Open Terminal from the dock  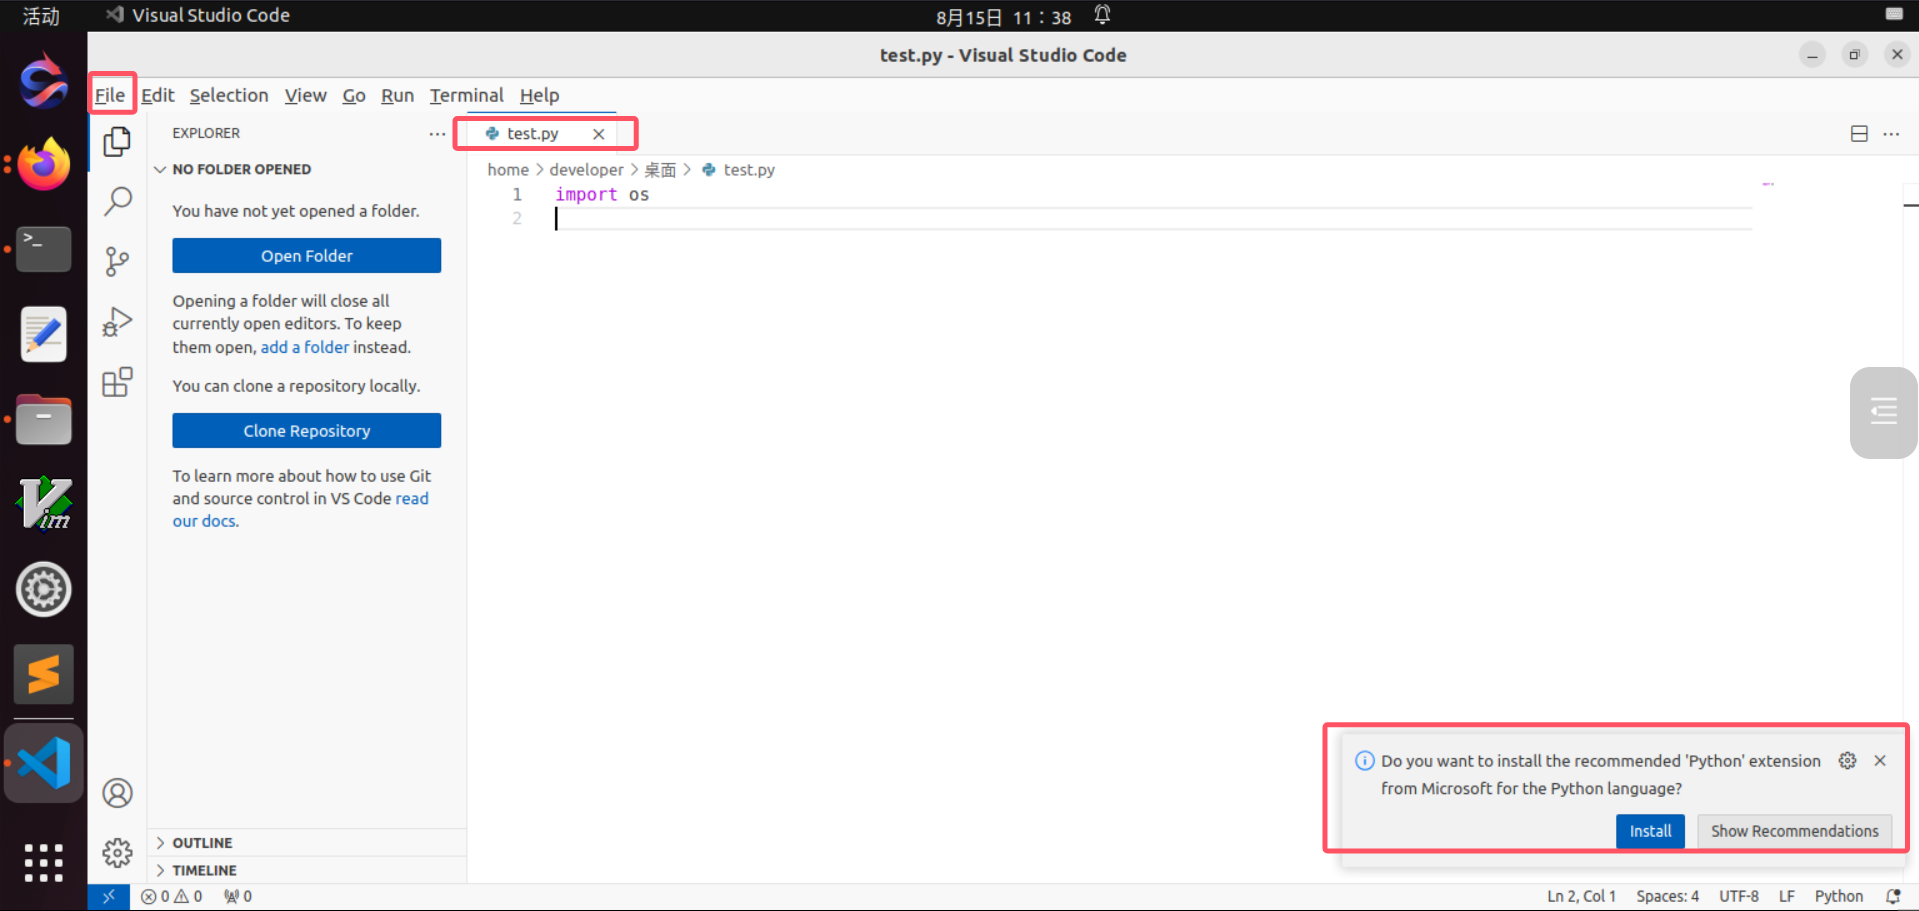click(x=44, y=249)
